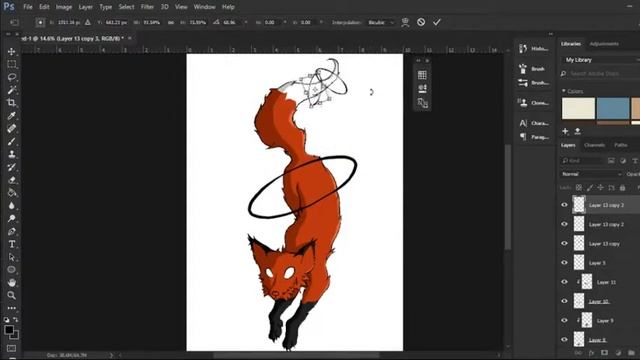Pick the cream color swatch in Libraries
Image resolution: width=640 pixels, height=360 pixels.
click(x=578, y=109)
